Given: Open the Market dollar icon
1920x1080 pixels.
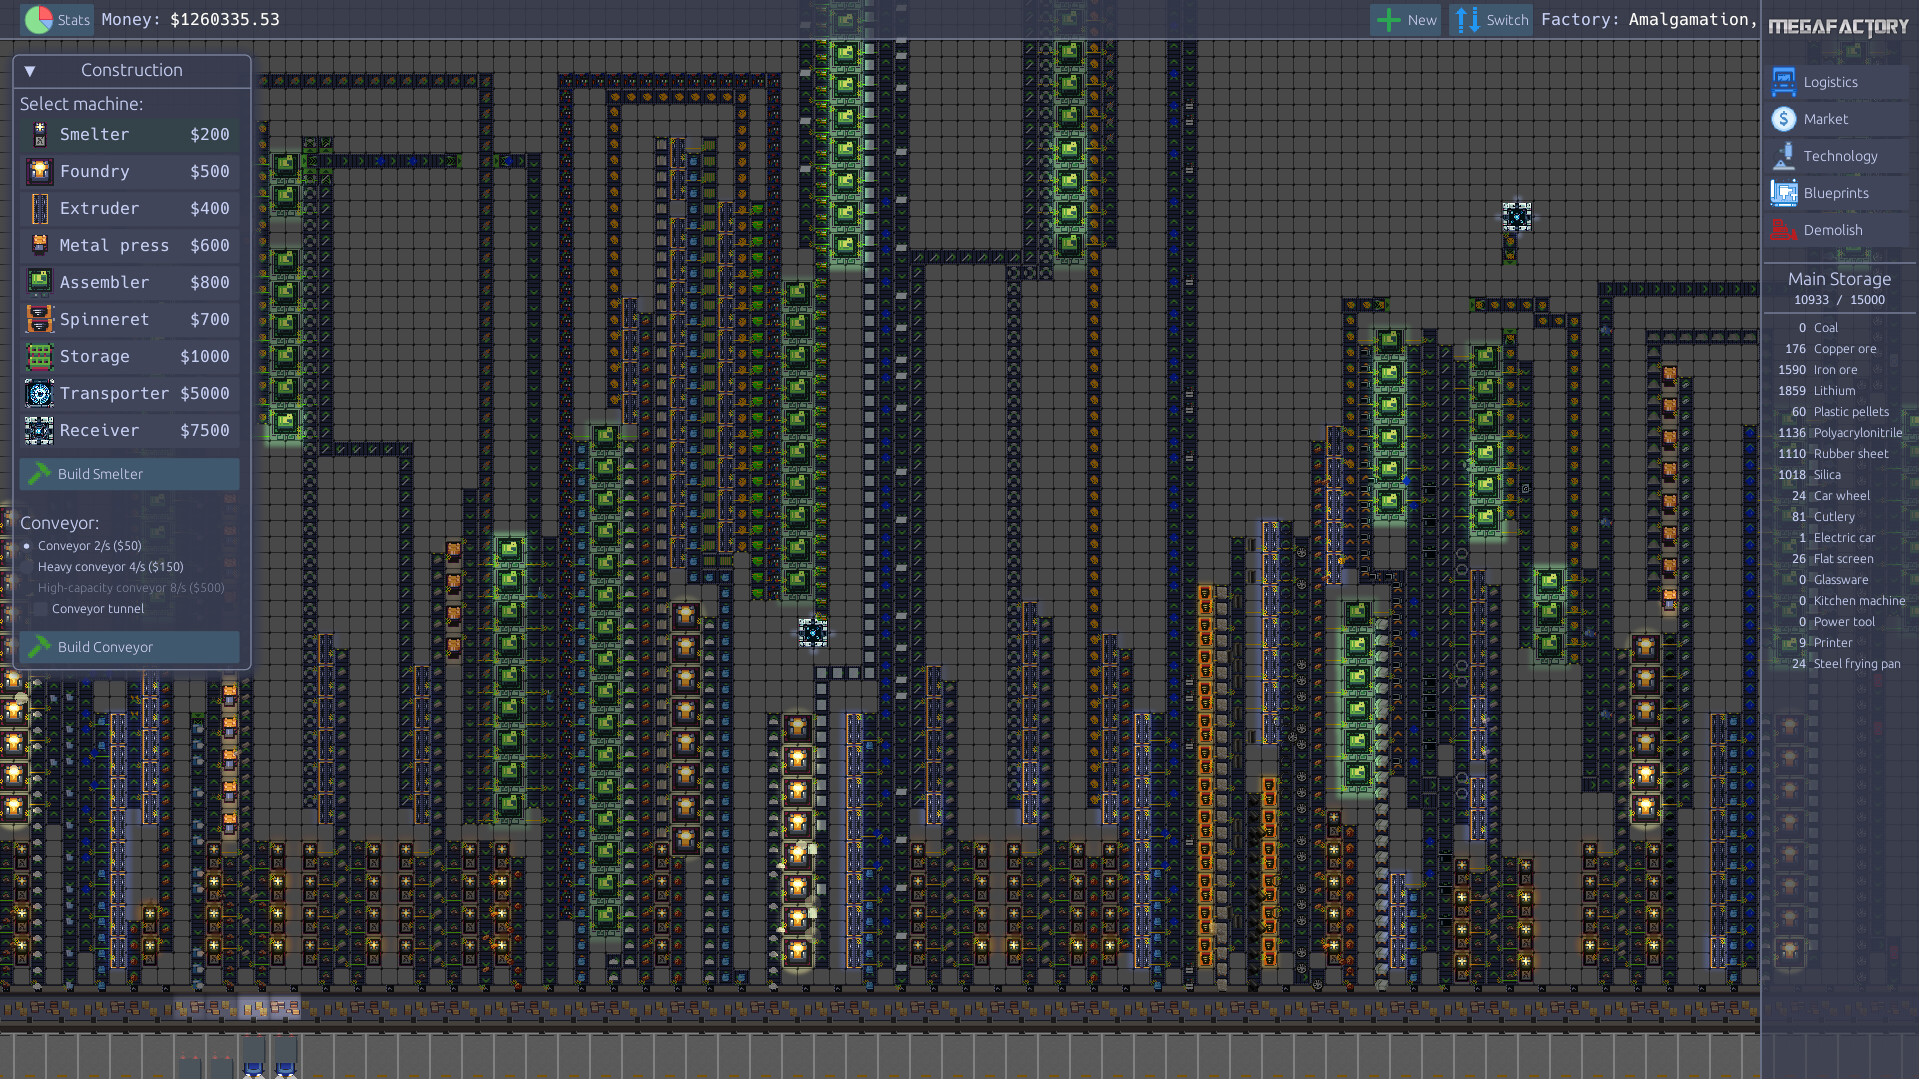Looking at the screenshot, I should tap(1783, 119).
